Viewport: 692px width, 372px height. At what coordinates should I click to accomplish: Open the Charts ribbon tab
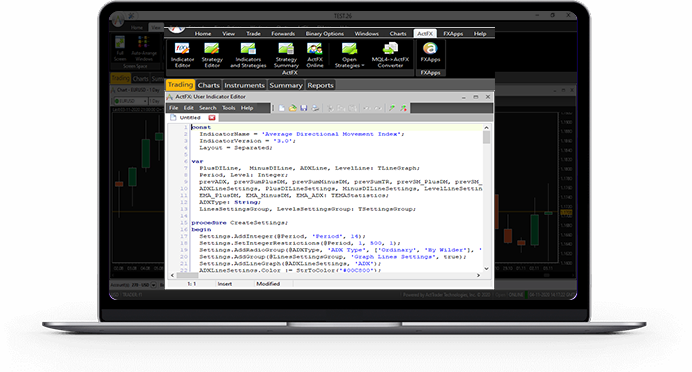point(398,34)
